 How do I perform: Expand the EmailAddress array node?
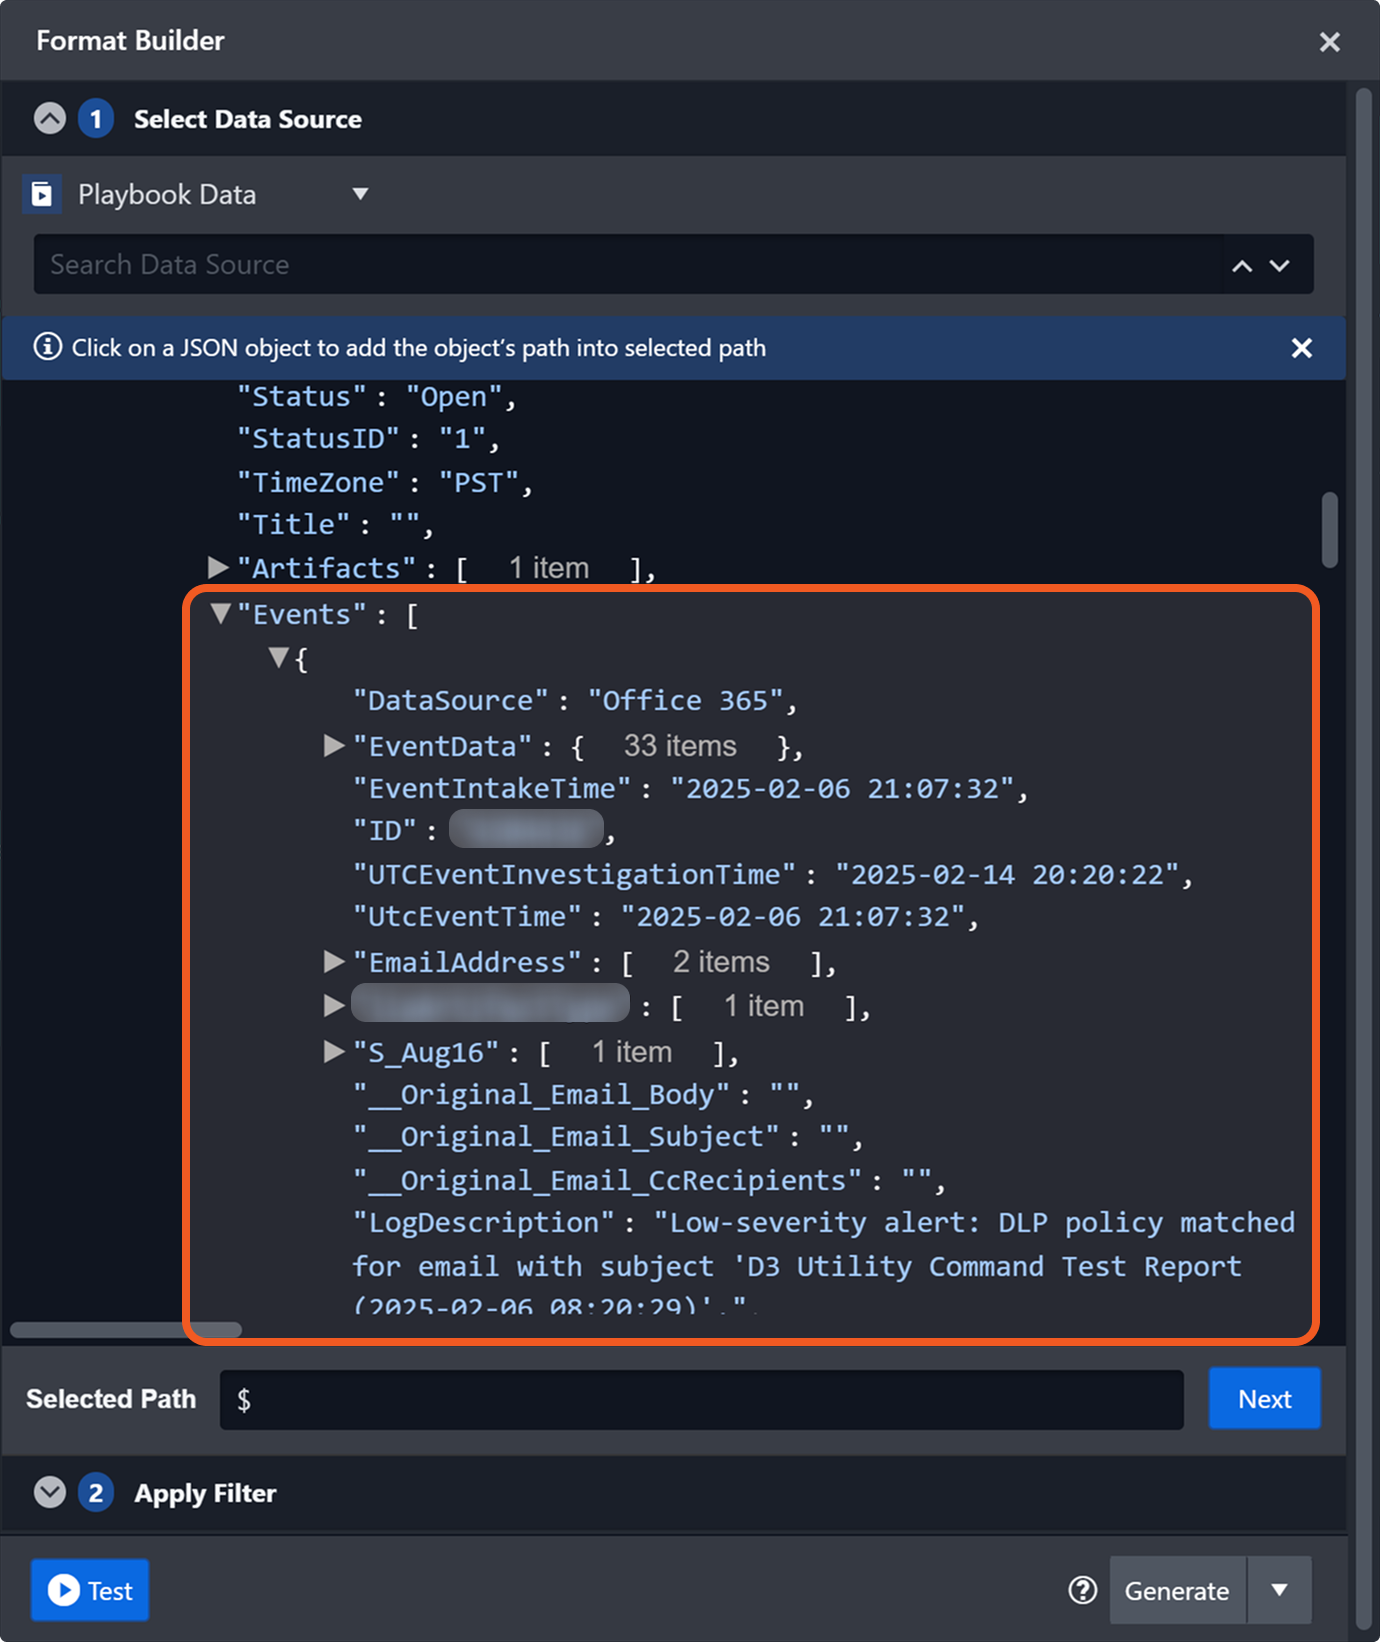[334, 962]
